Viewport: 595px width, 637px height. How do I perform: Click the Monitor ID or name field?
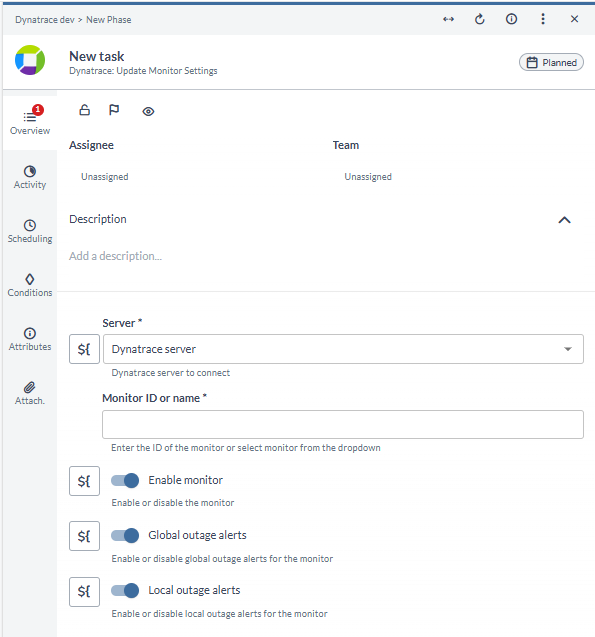pyautogui.click(x=343, y=424)
